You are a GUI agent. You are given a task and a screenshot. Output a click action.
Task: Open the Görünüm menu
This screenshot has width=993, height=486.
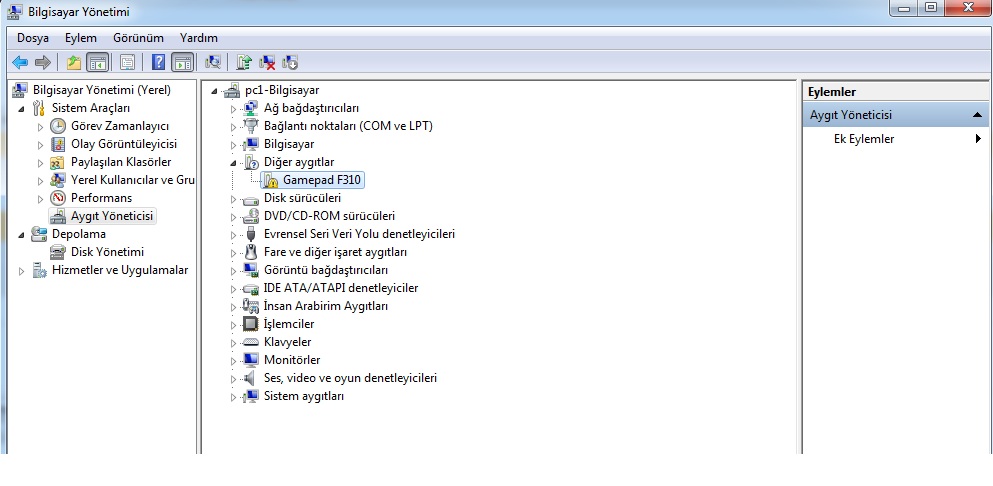click(x=138, y=38)
